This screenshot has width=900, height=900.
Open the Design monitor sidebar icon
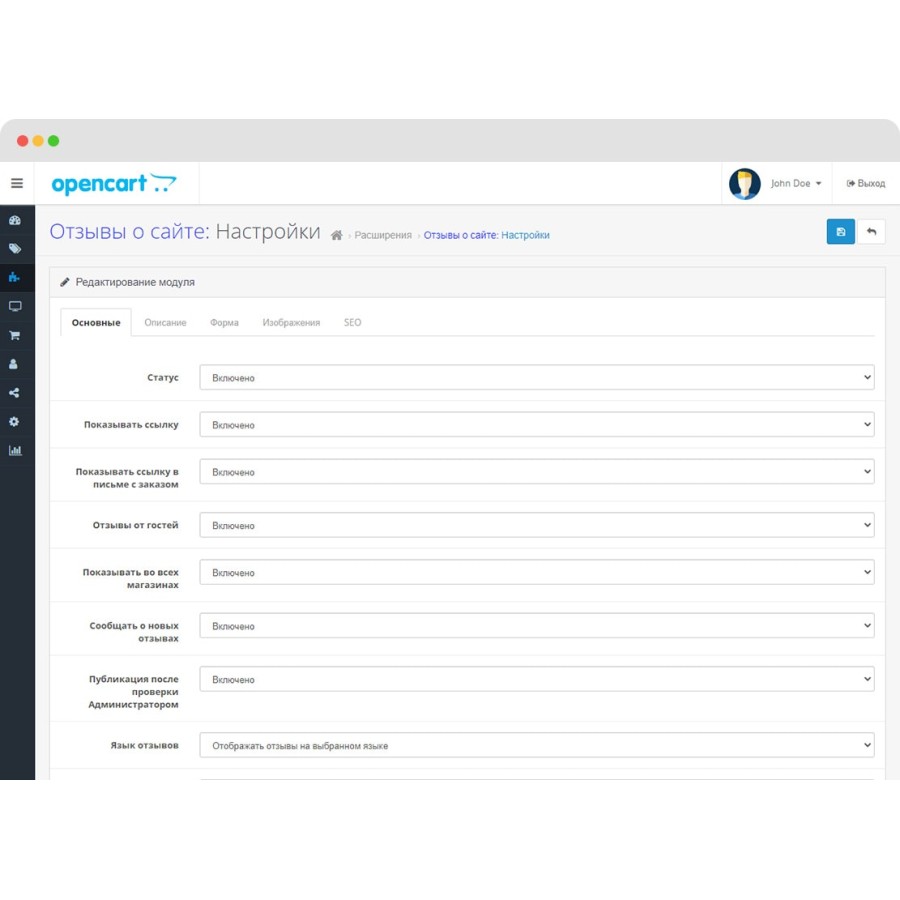15,307
